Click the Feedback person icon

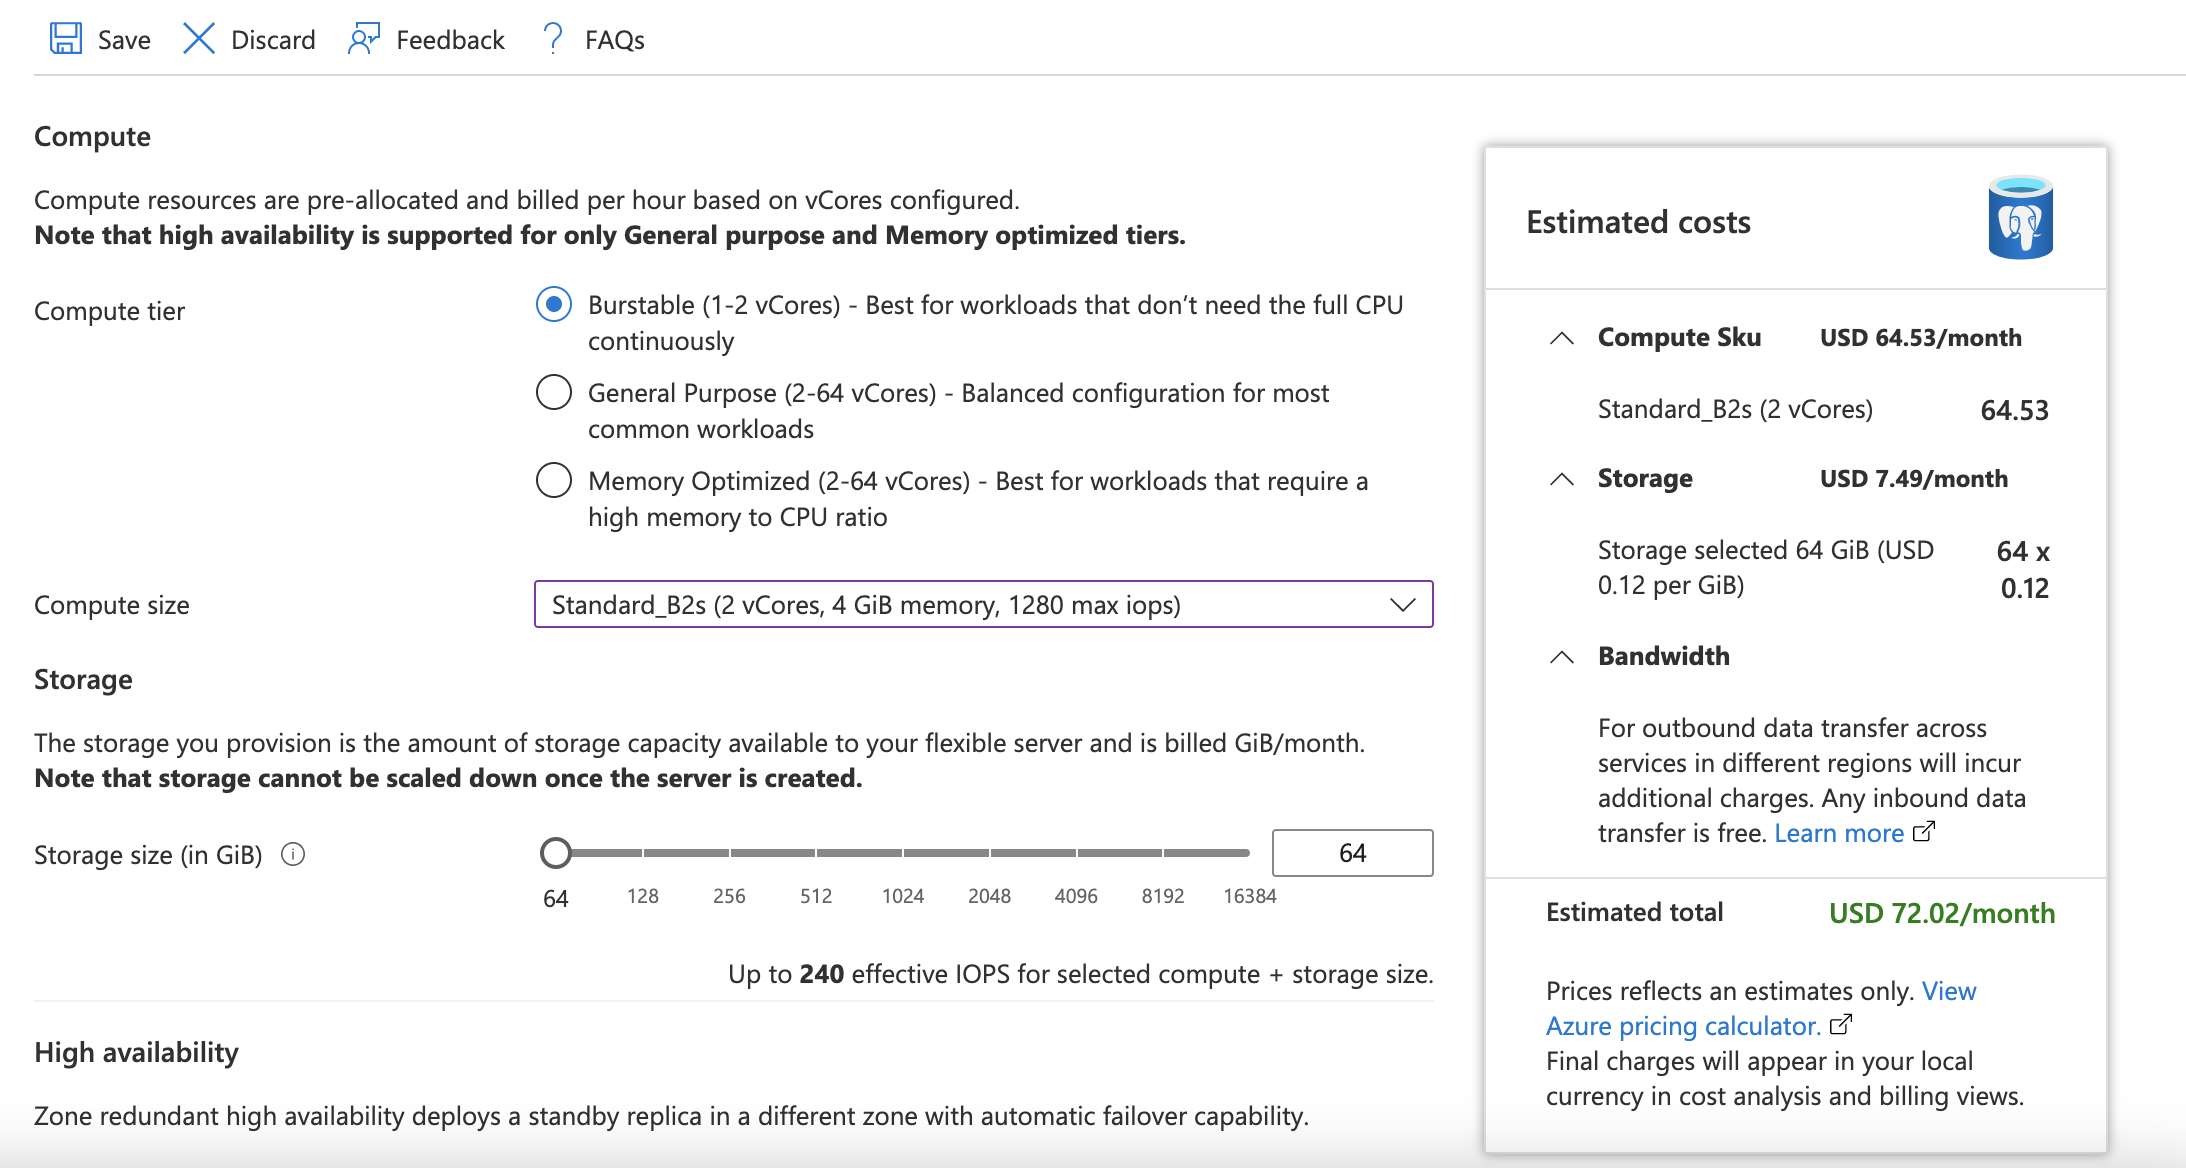[363, 39]
